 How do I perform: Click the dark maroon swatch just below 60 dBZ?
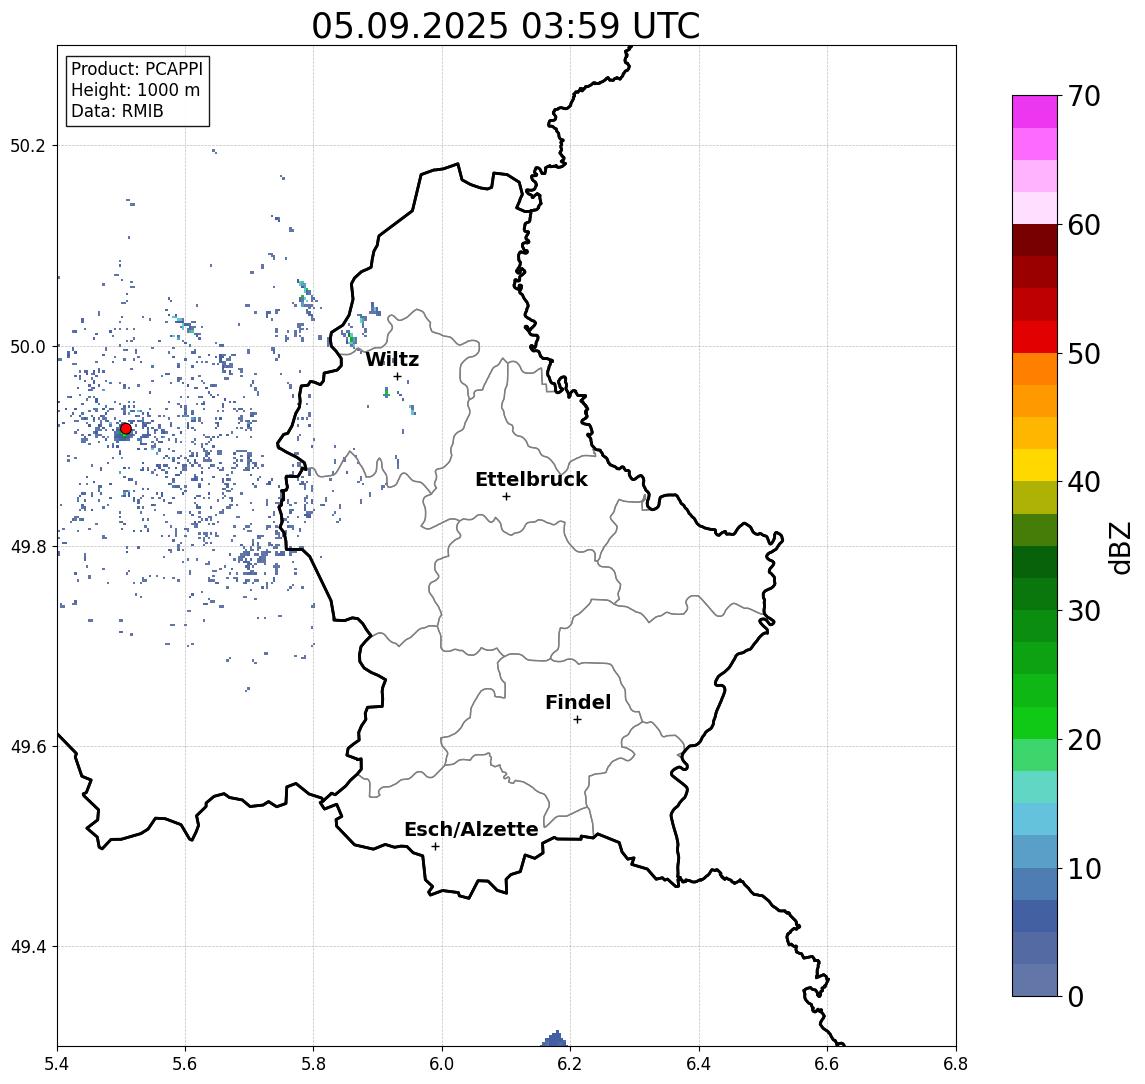pos(1035,240)
